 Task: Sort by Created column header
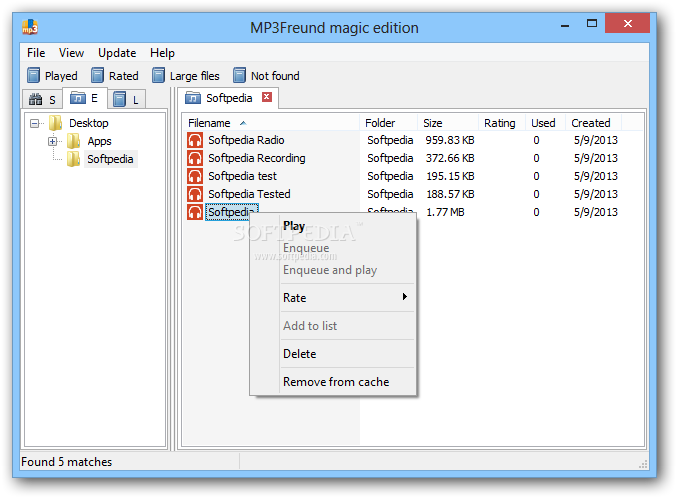click(594, 123)
